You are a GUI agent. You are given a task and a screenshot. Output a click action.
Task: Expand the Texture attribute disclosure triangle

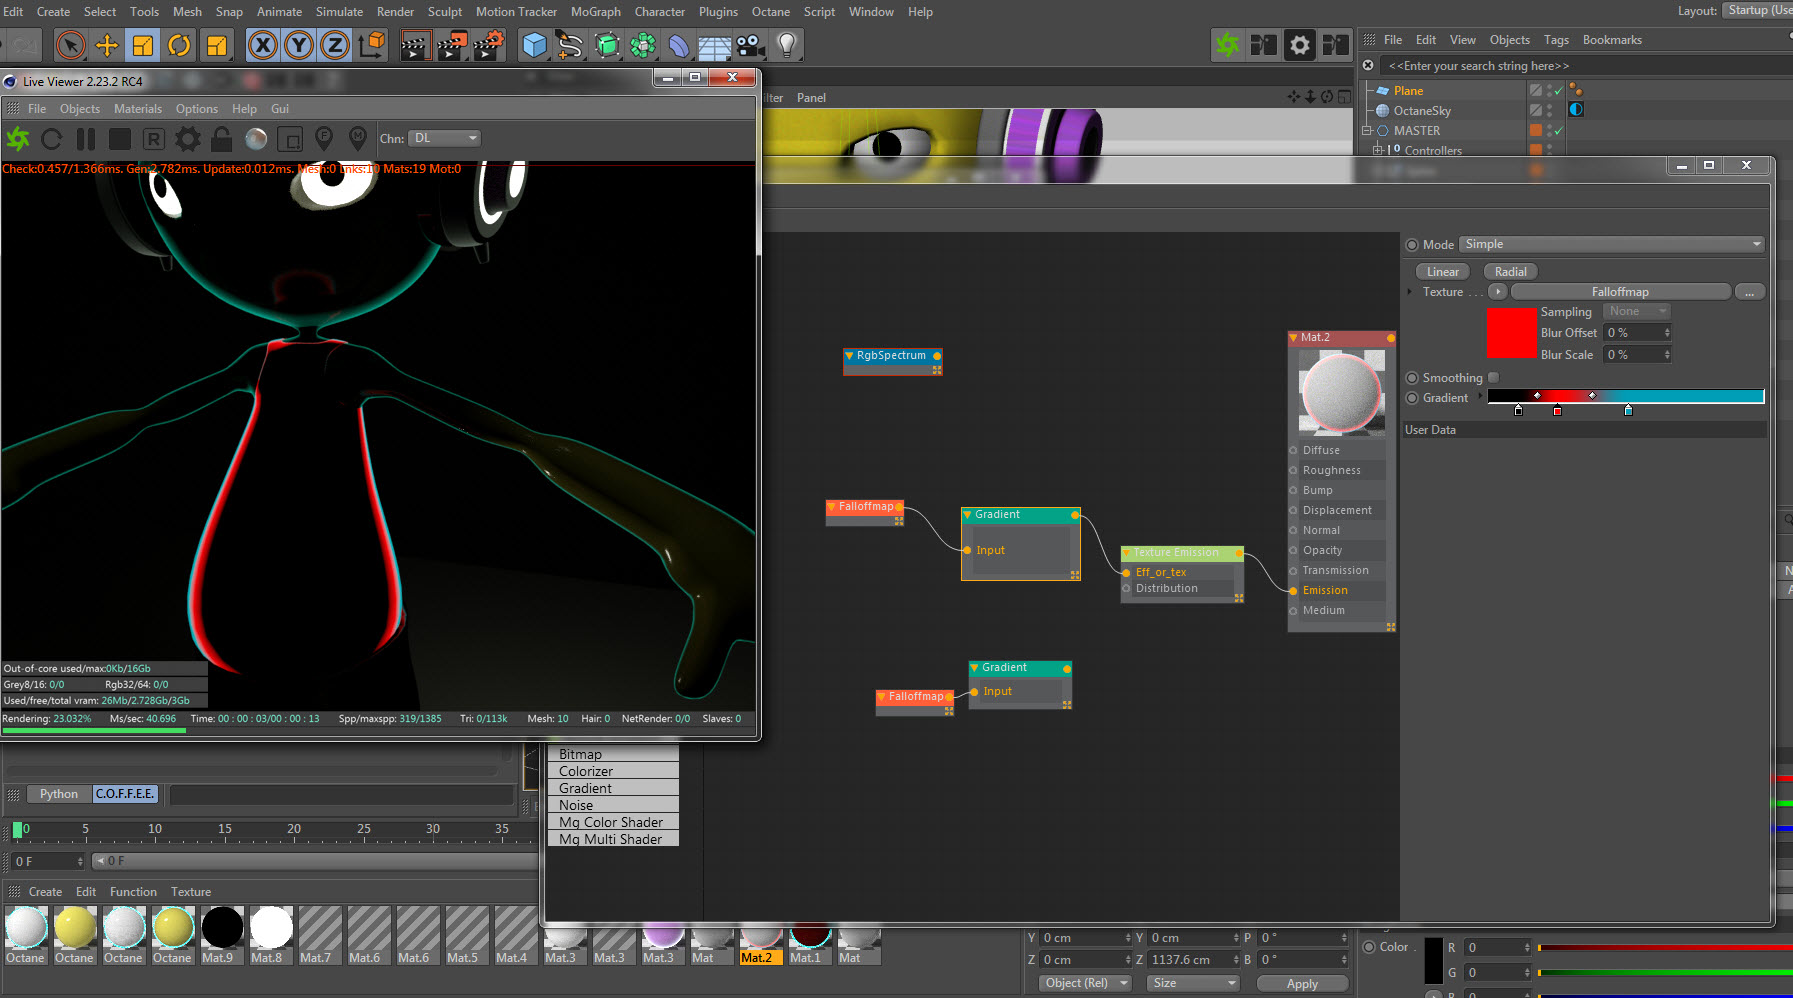[x=1410, y=292]
